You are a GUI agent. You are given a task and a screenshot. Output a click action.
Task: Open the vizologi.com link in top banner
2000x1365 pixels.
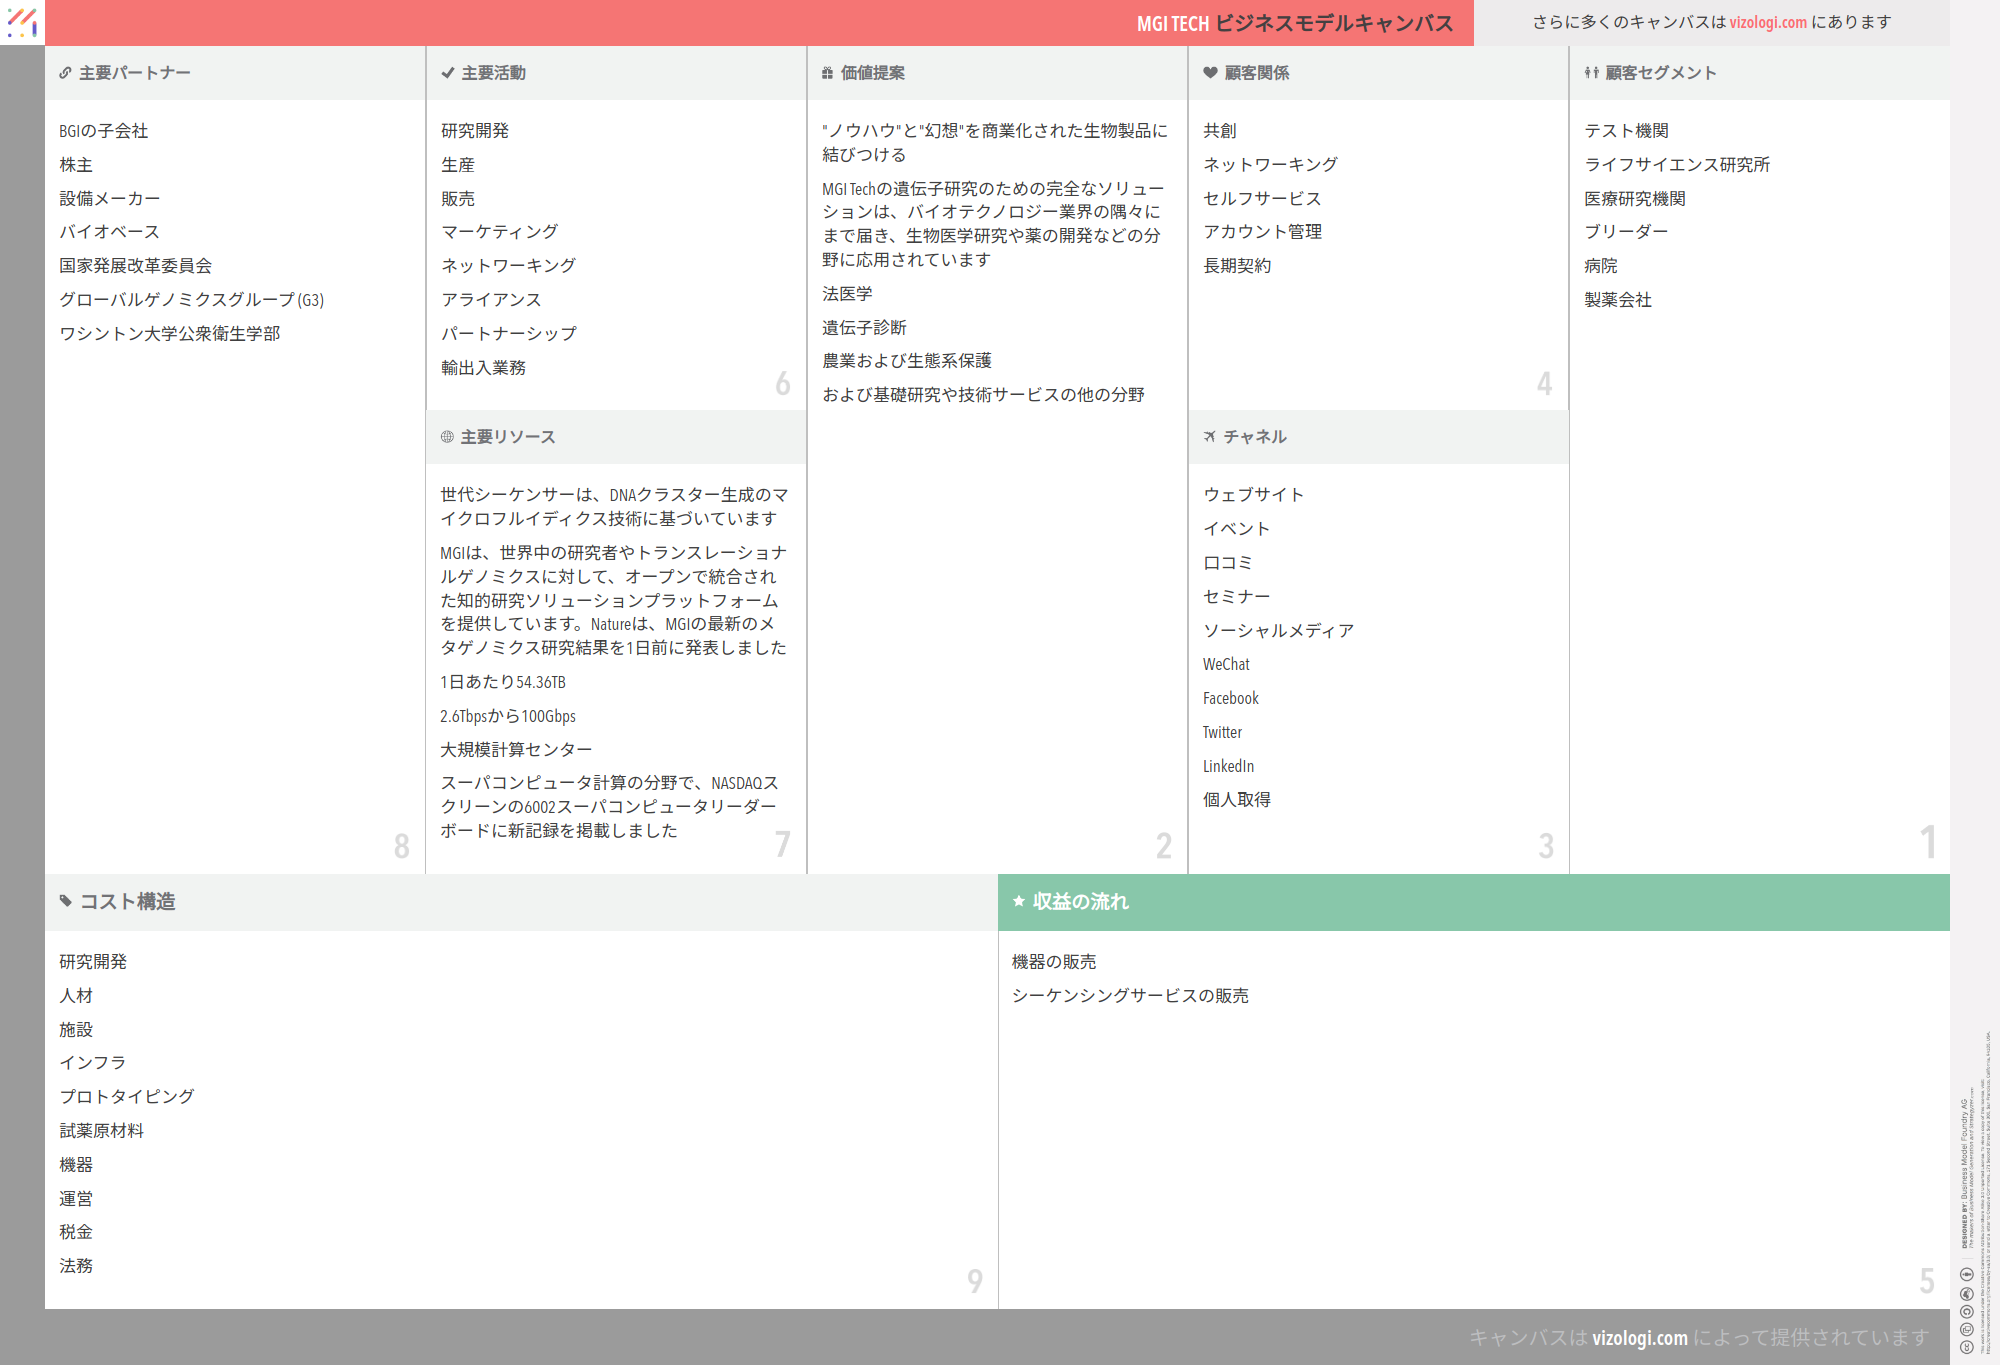[x=1768, y=22]
